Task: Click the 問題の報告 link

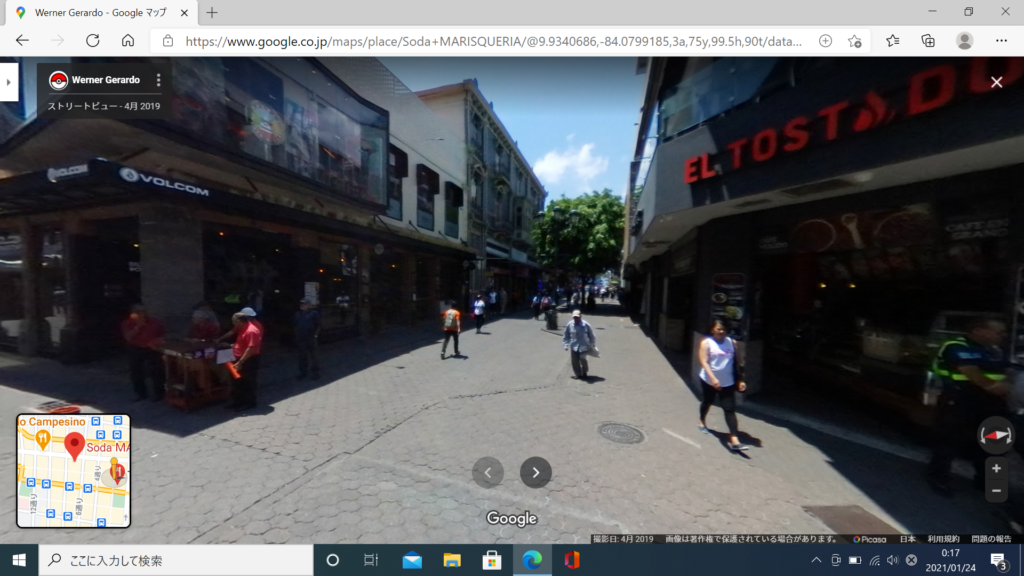Action: click(x=991, y=539)
